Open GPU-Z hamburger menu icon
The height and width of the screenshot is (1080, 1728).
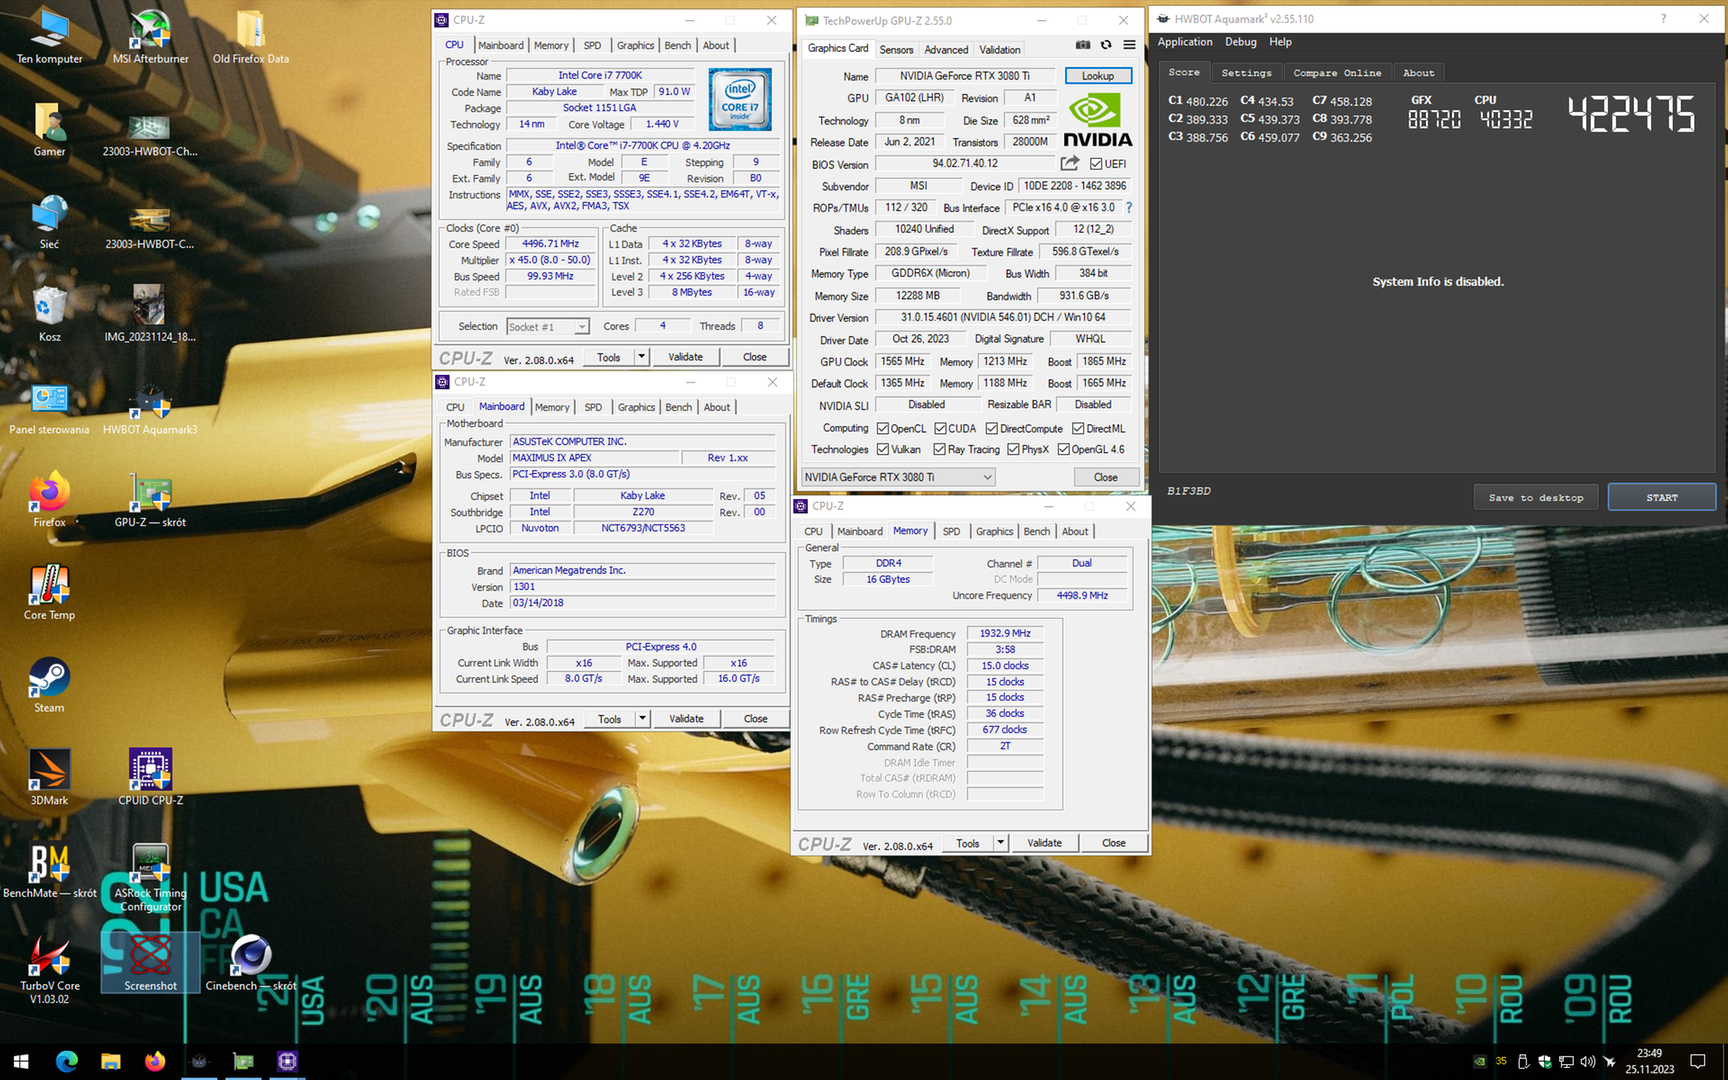click(x=1129, y=45)
